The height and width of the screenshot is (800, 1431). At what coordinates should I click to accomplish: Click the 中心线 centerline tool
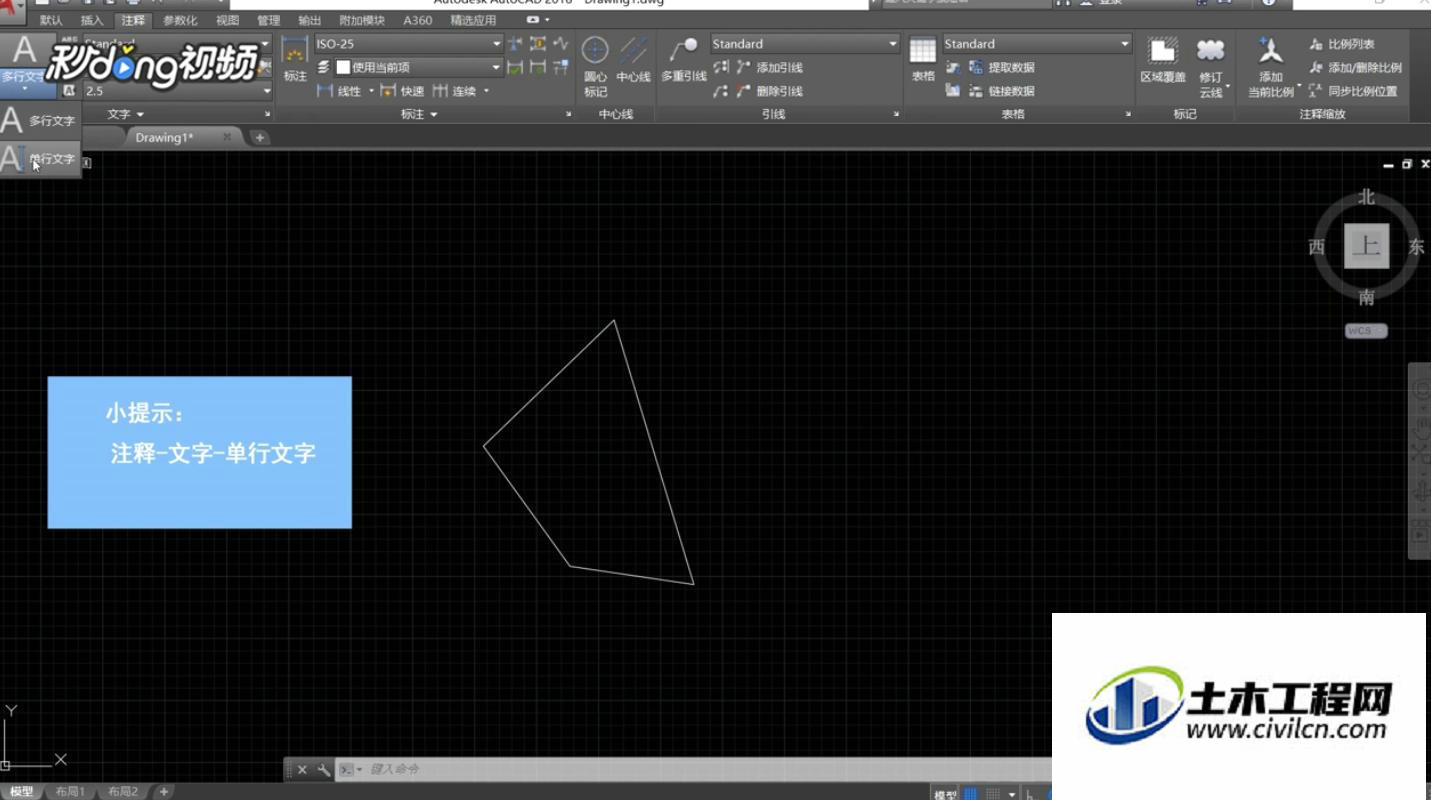(633, 59)
